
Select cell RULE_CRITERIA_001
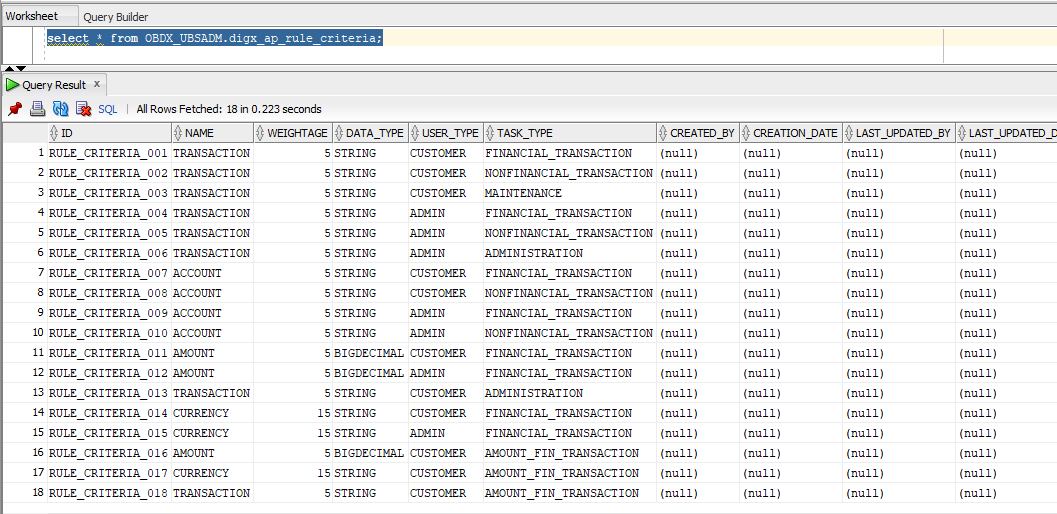(x=109, y=153)
